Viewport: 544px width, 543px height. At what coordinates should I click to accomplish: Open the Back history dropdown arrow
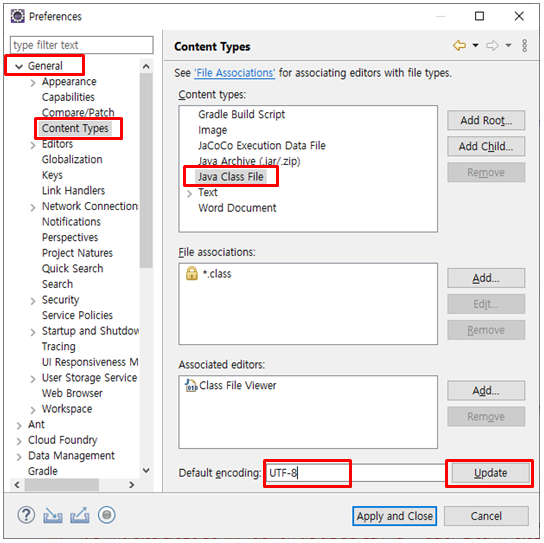[476, 45]
